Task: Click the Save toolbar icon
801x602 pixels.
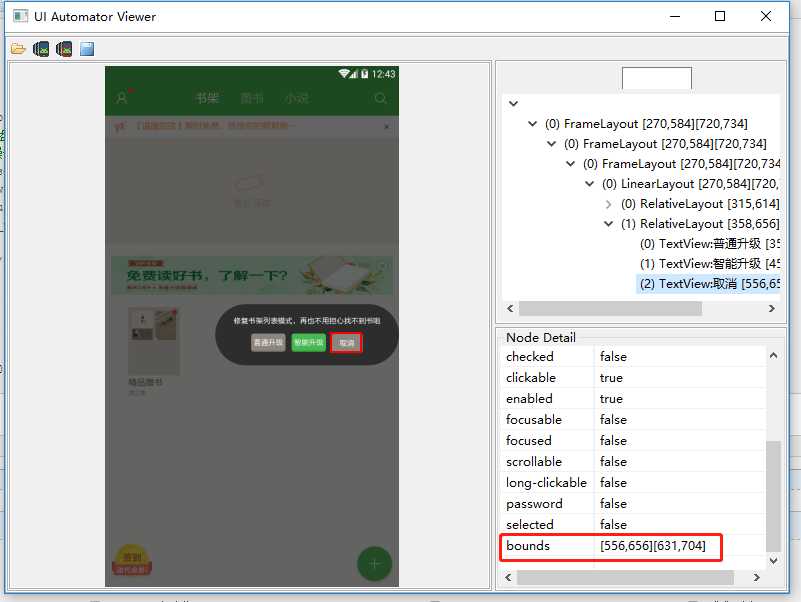Action: [x=87, y=49]
